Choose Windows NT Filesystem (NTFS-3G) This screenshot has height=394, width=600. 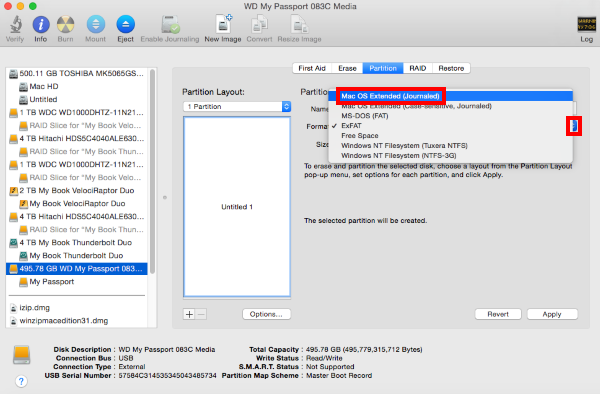451,156
